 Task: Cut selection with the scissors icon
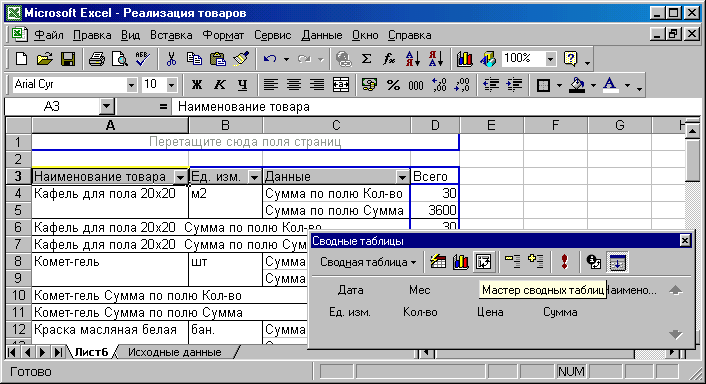[x=171, y=59]
